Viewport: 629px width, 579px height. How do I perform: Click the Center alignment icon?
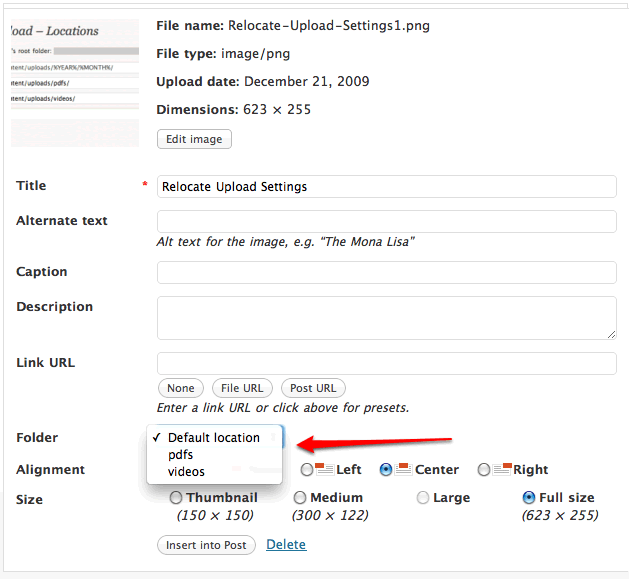tap(403, 469)
